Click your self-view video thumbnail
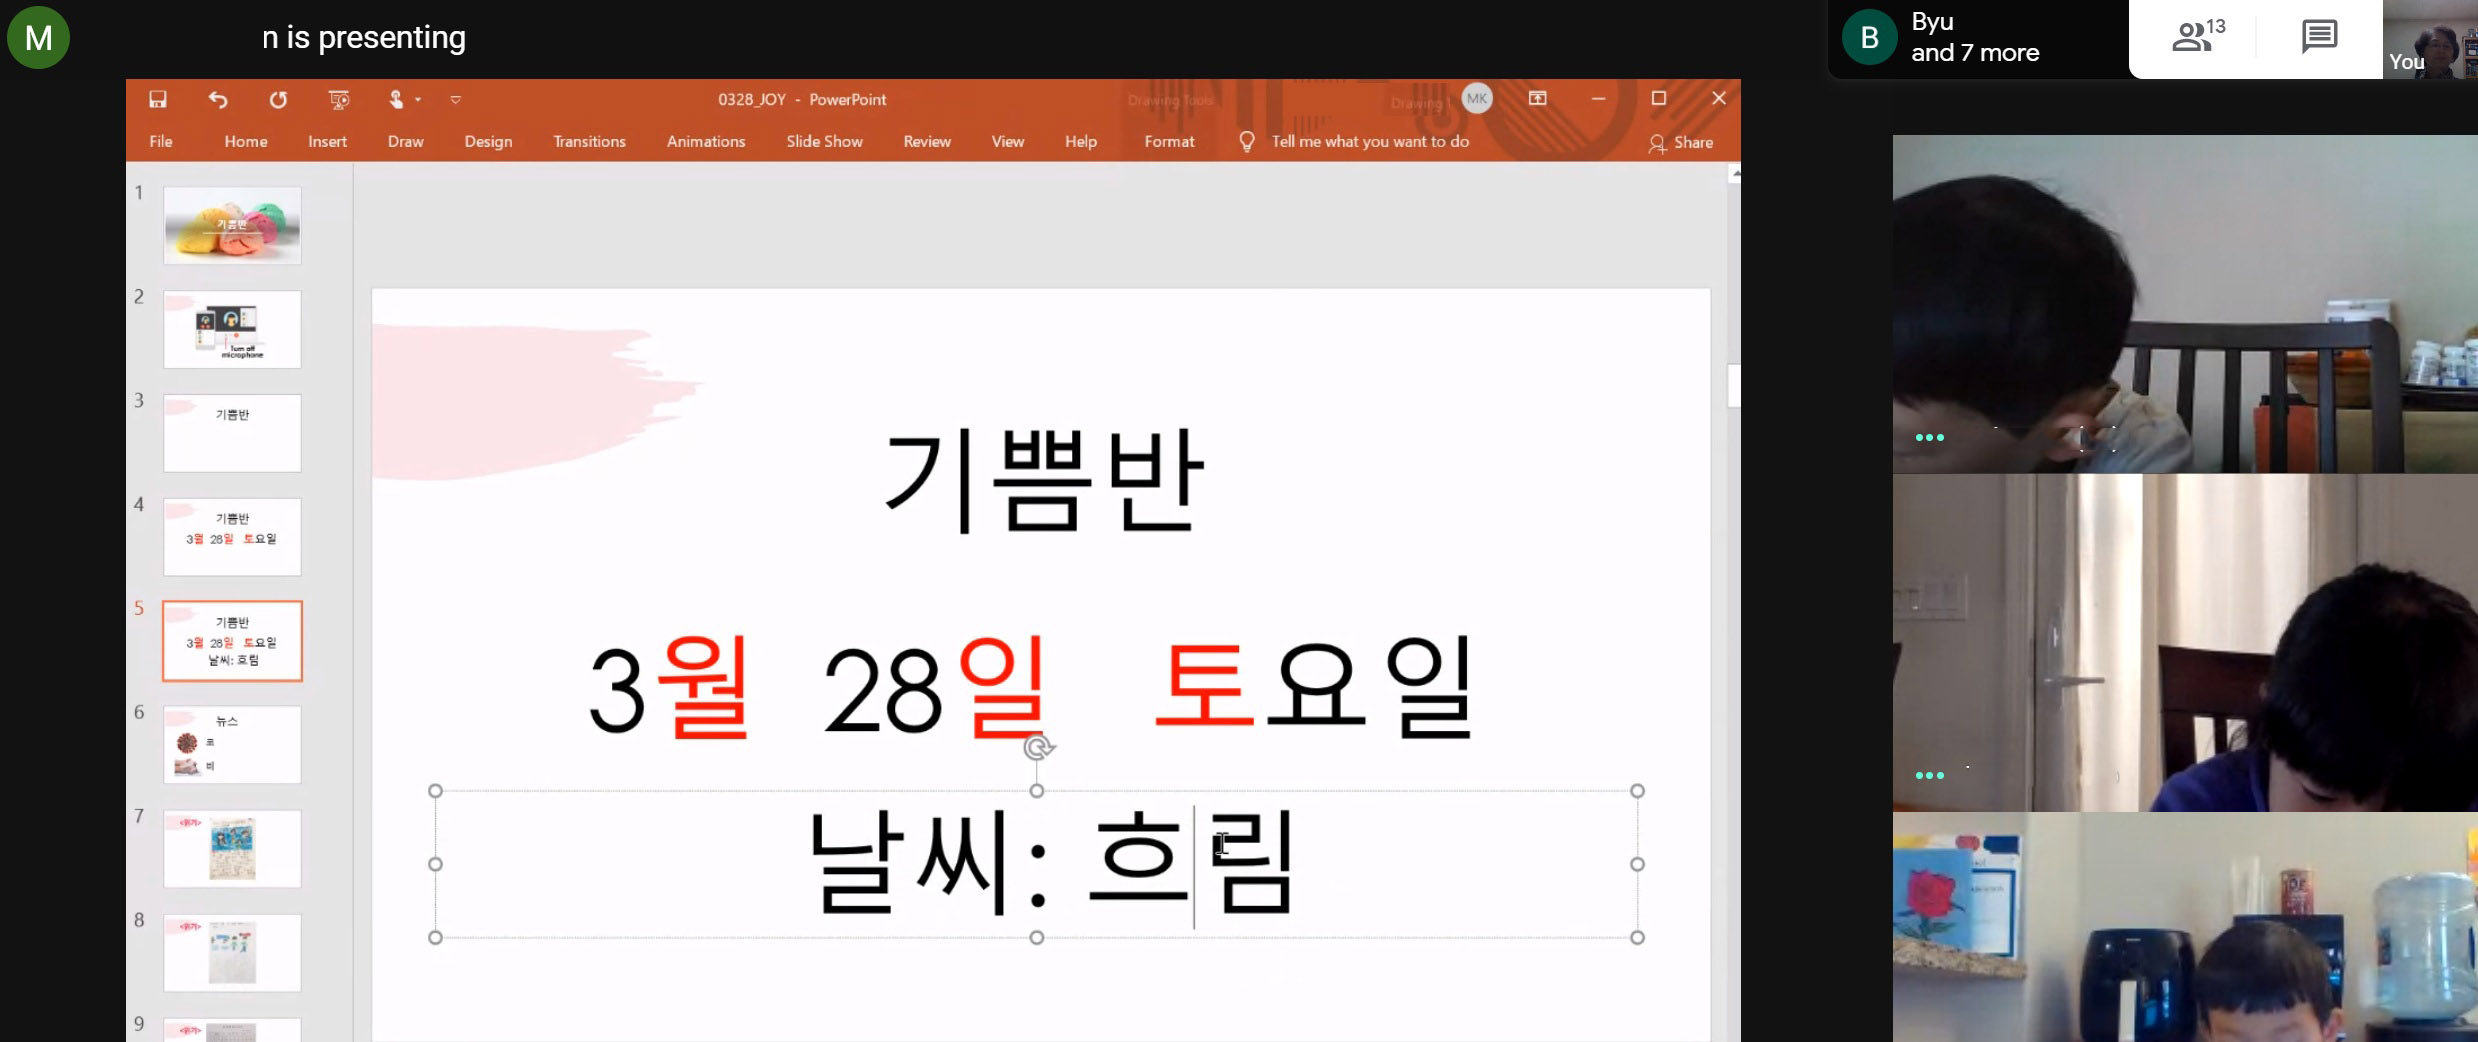Image resolution: width=2478 pixels, height=1042 pixels. tap(2430, 40)
